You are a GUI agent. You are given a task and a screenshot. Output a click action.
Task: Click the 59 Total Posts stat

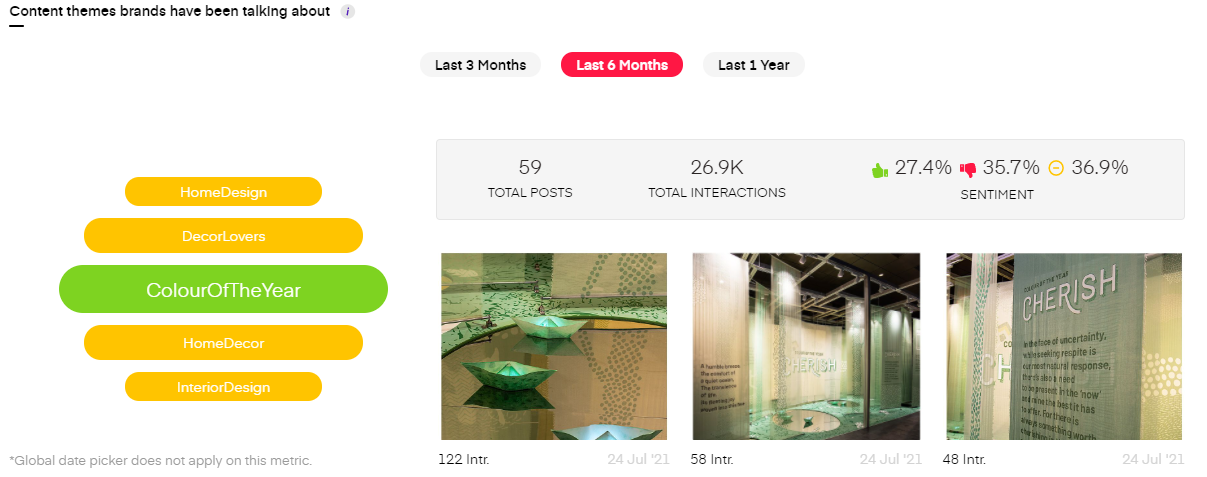(530, 178)
